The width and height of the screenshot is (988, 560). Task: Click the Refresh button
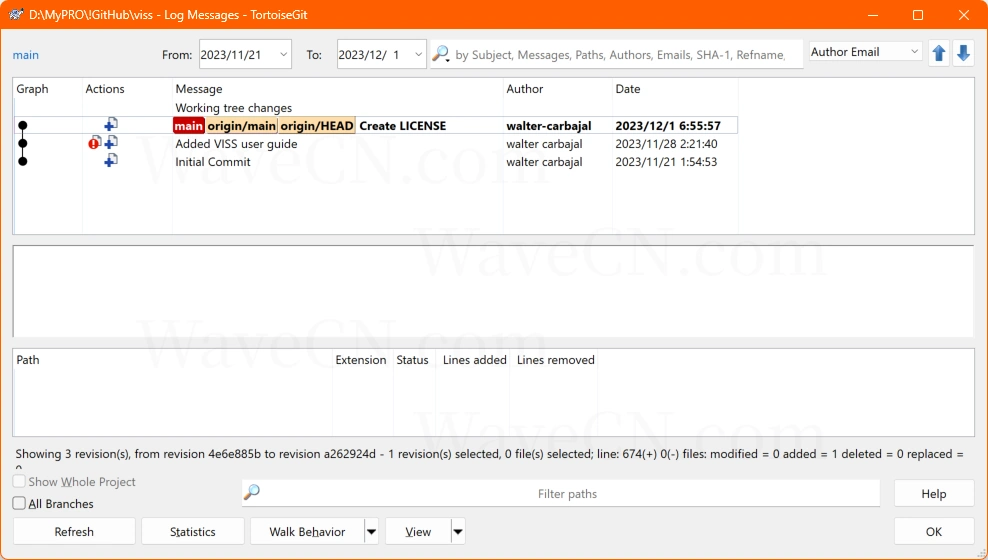[74, 532]
